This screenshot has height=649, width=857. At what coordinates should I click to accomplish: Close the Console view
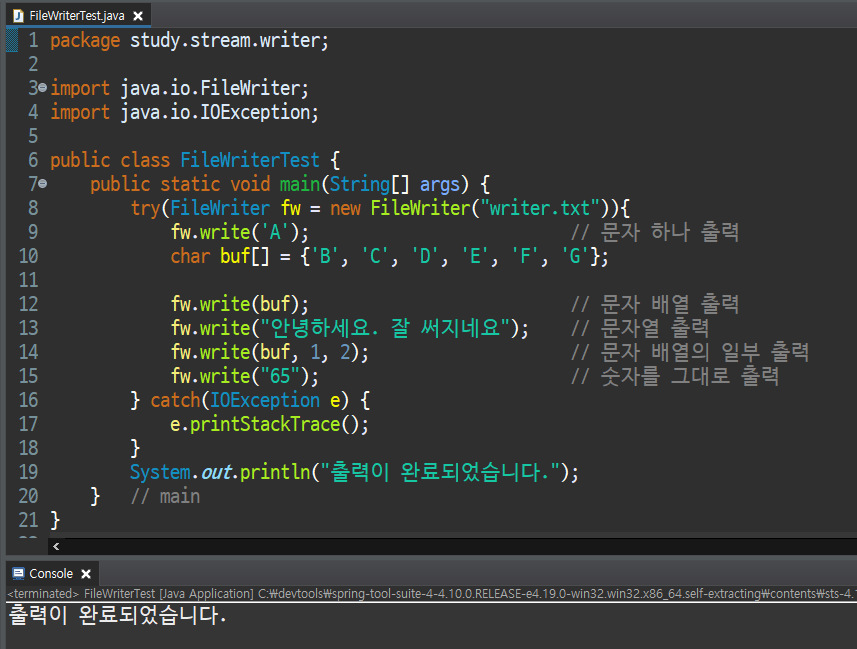(86, 574)
